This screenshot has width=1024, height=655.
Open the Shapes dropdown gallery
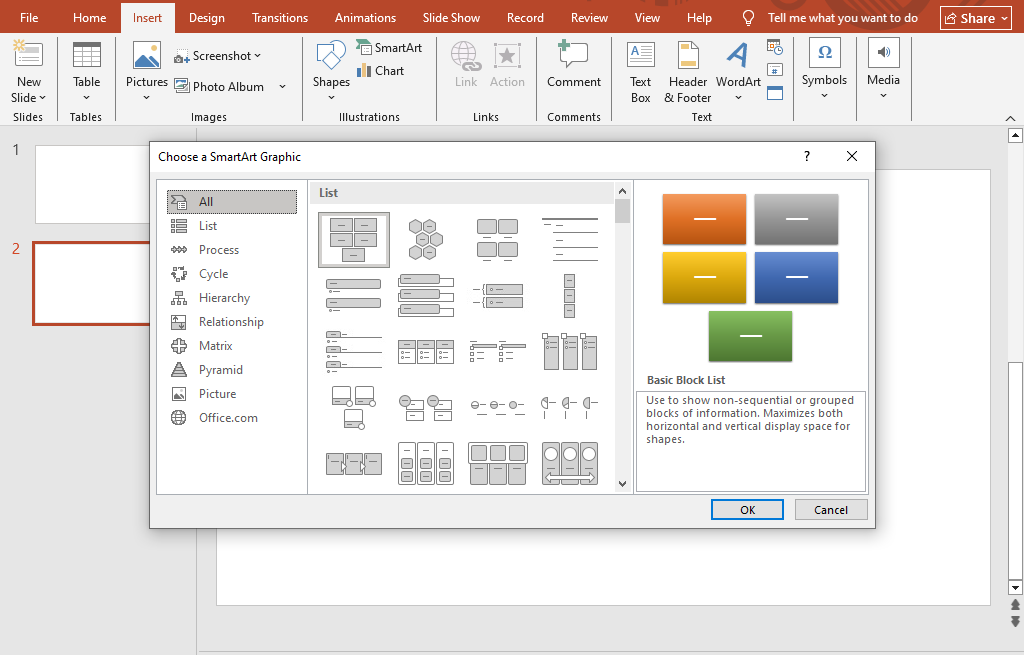(x=331, y=72)
